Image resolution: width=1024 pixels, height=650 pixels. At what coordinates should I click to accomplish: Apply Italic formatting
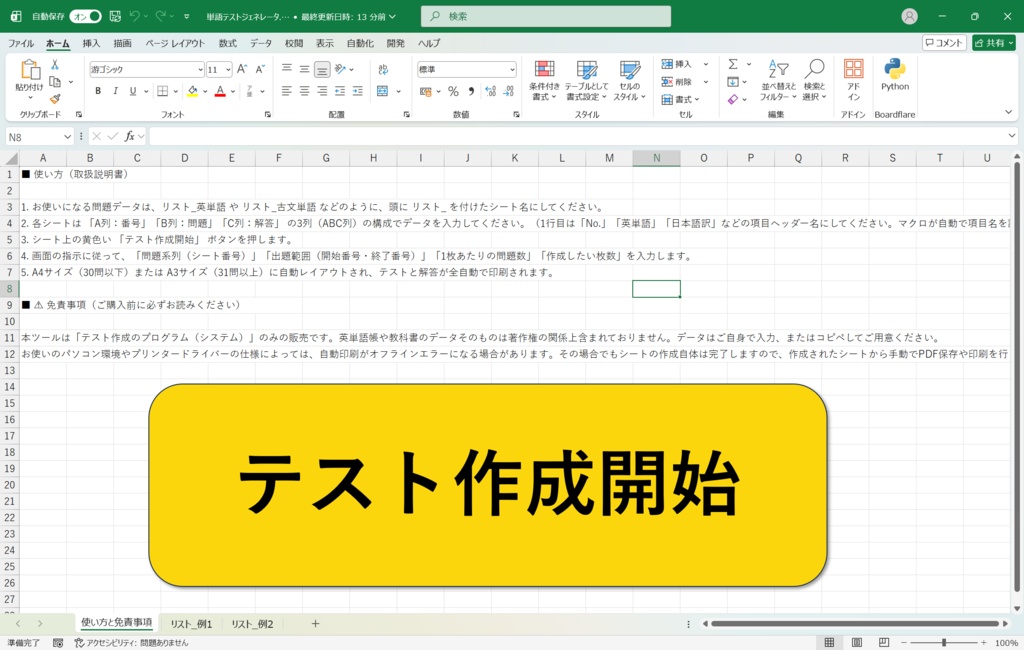(116, 91)
